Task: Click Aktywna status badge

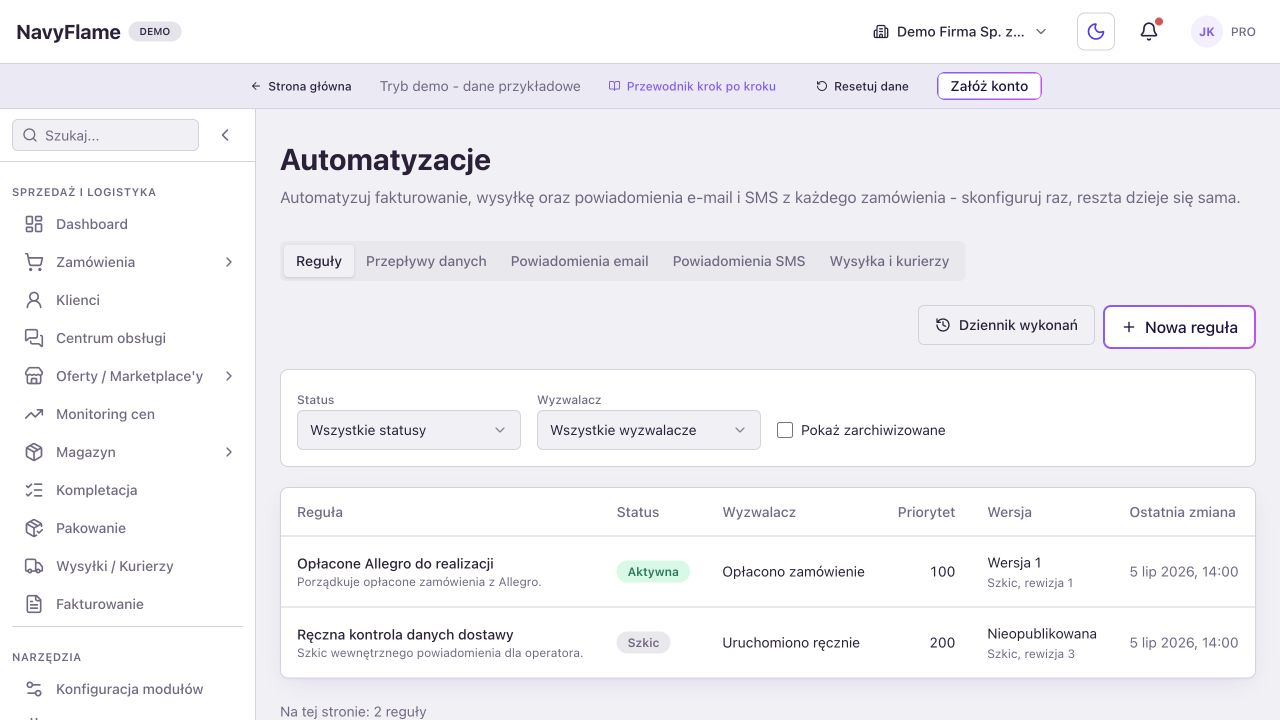Action: tap(653, 572)
